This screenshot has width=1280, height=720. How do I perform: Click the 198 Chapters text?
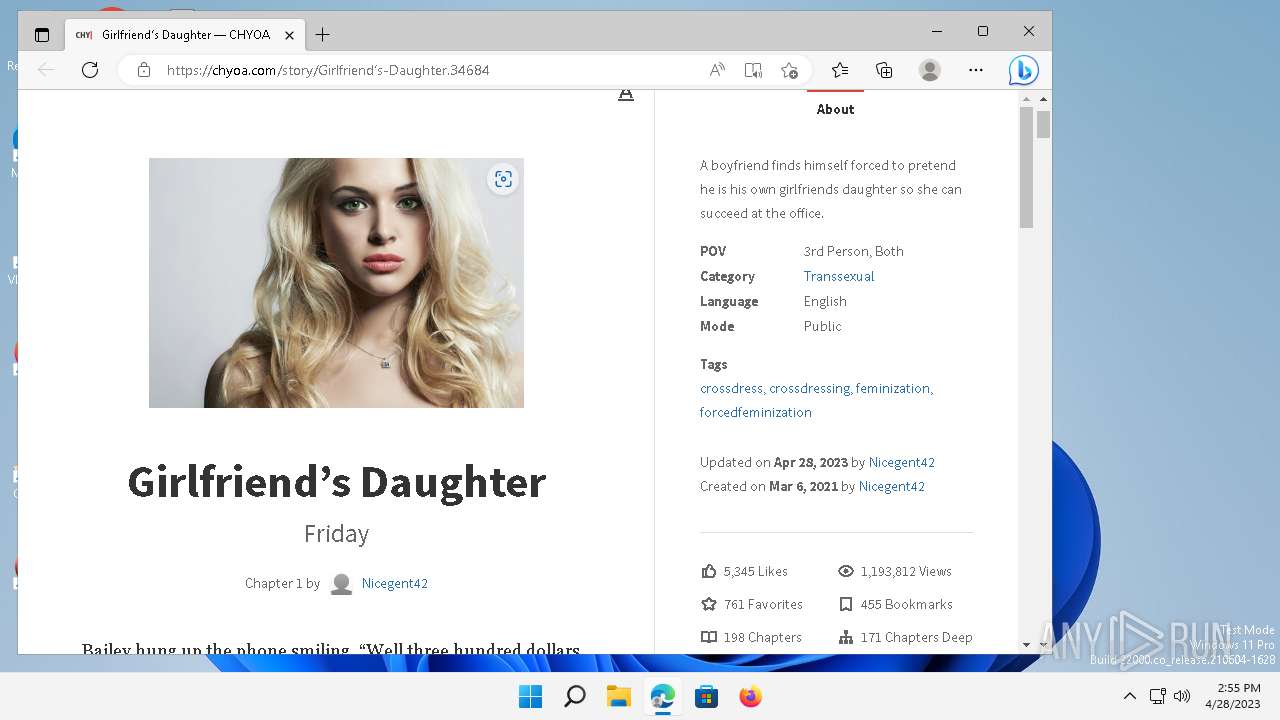click(x=763, y=637)
